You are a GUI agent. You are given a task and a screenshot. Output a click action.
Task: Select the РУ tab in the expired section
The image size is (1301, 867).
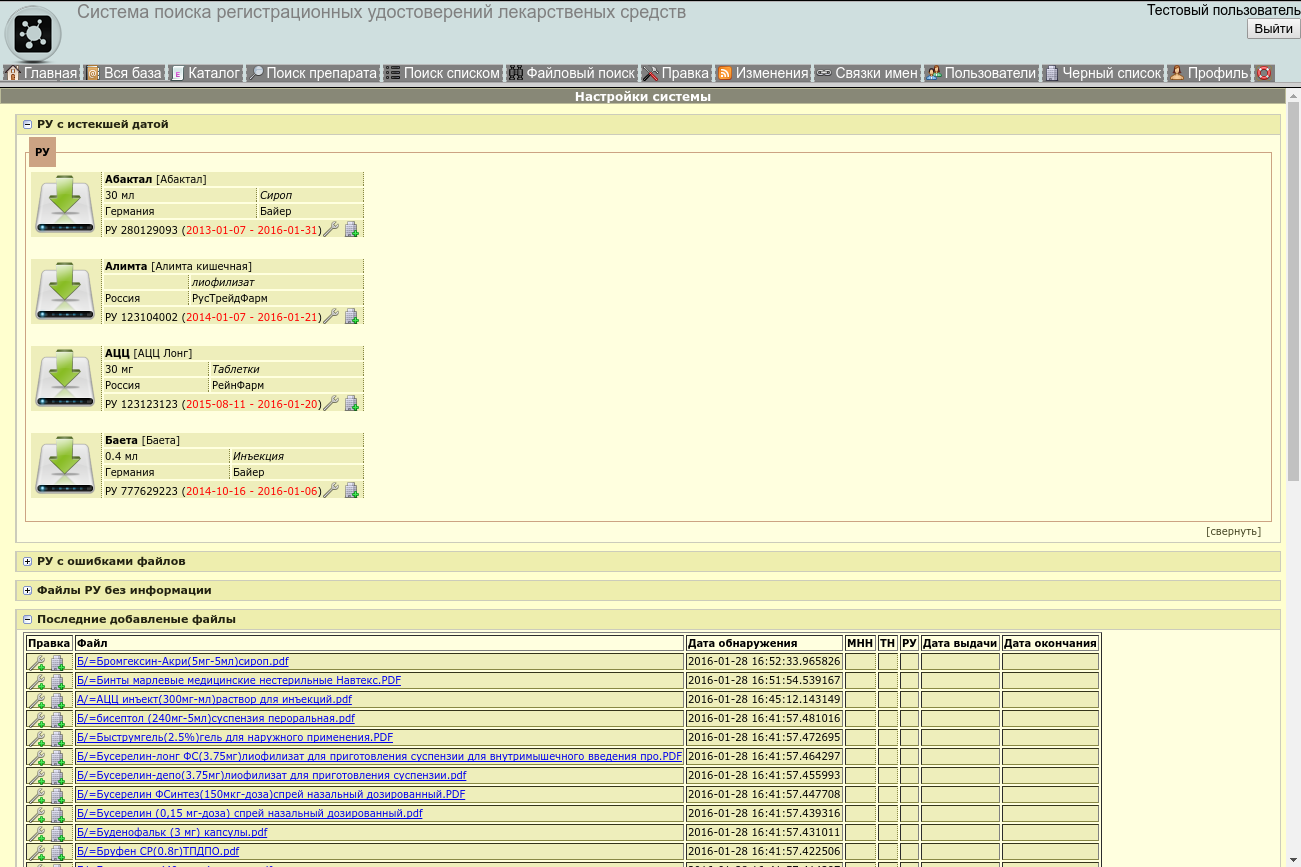[x=42, y=152]
